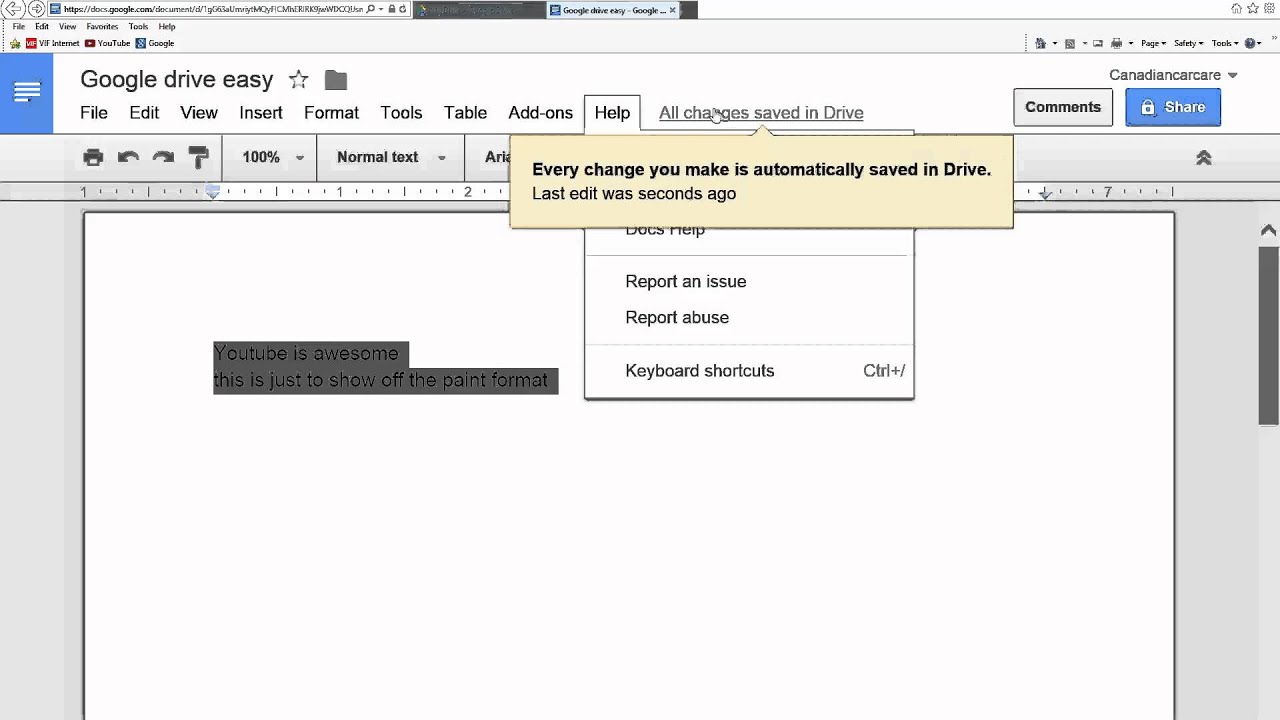Click the document title Google drive easy
Screen dimensions: 1280x720
tap(177, 80)
